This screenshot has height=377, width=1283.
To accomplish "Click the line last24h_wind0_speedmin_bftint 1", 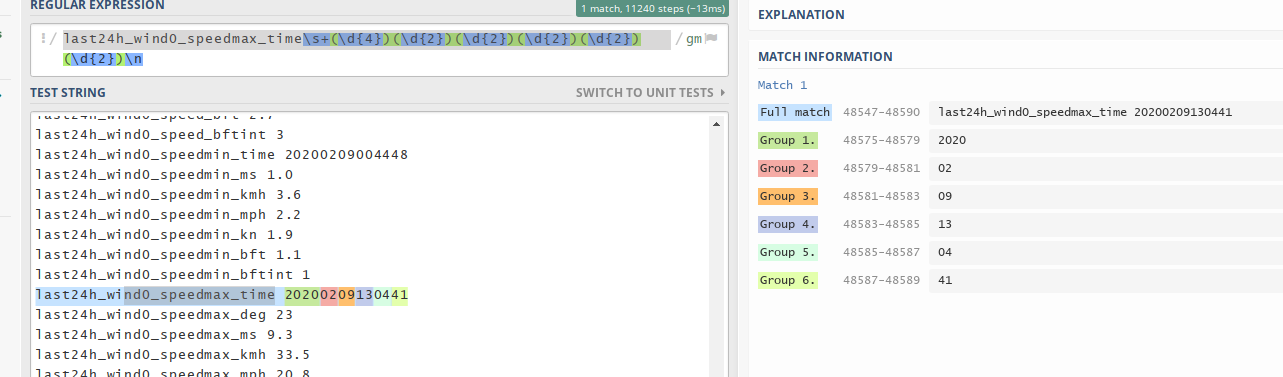I will pyautogui.click(x=173, y=274).
